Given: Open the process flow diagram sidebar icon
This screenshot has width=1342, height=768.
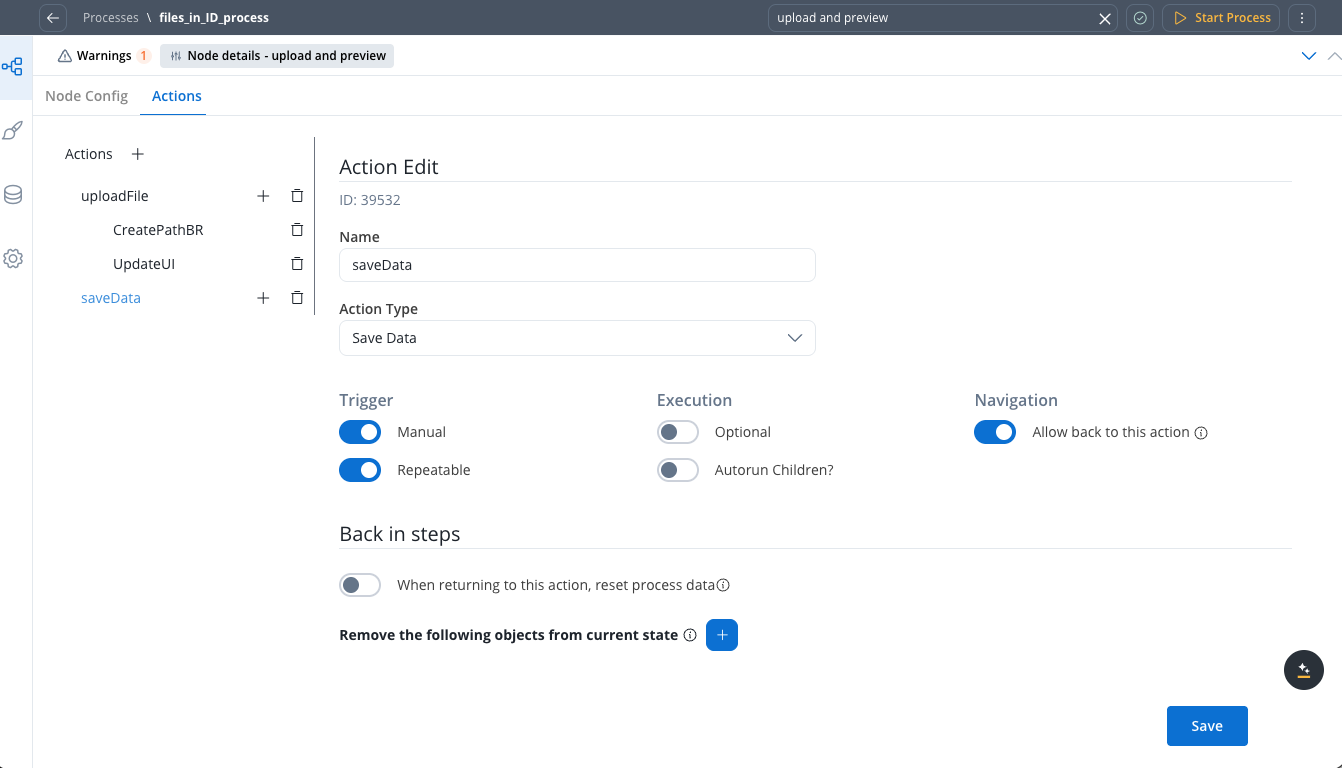Looking at the screenshot, I should (x=13, y=67).
